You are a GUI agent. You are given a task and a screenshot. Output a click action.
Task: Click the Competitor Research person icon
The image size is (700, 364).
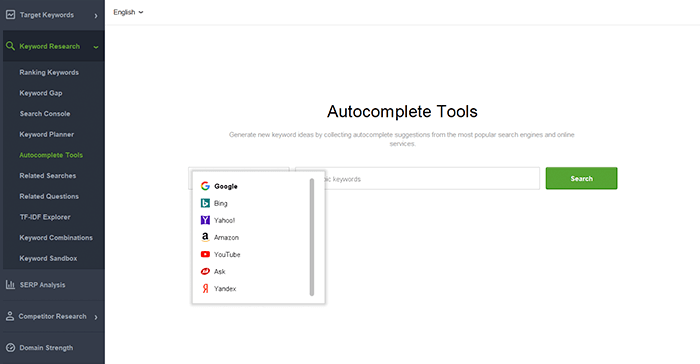tap(10, 316)
